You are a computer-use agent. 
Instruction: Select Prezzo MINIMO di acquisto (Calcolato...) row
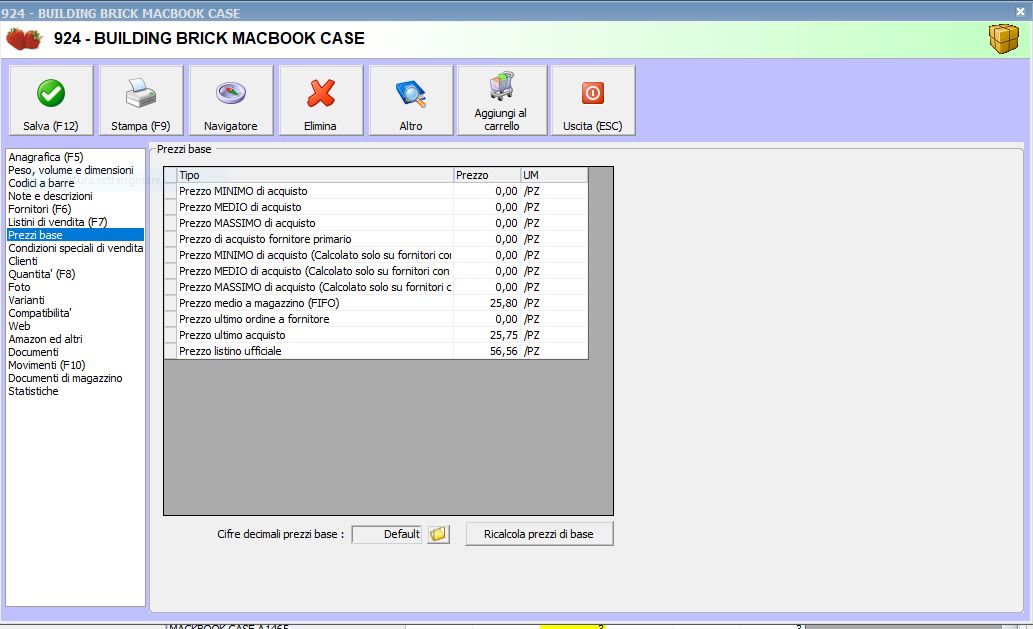(x=376, y=255)
